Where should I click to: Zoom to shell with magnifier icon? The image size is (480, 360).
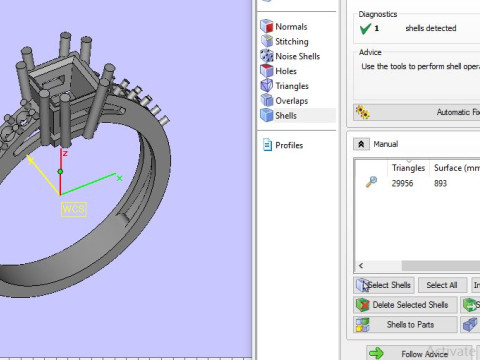click(371, 182)
